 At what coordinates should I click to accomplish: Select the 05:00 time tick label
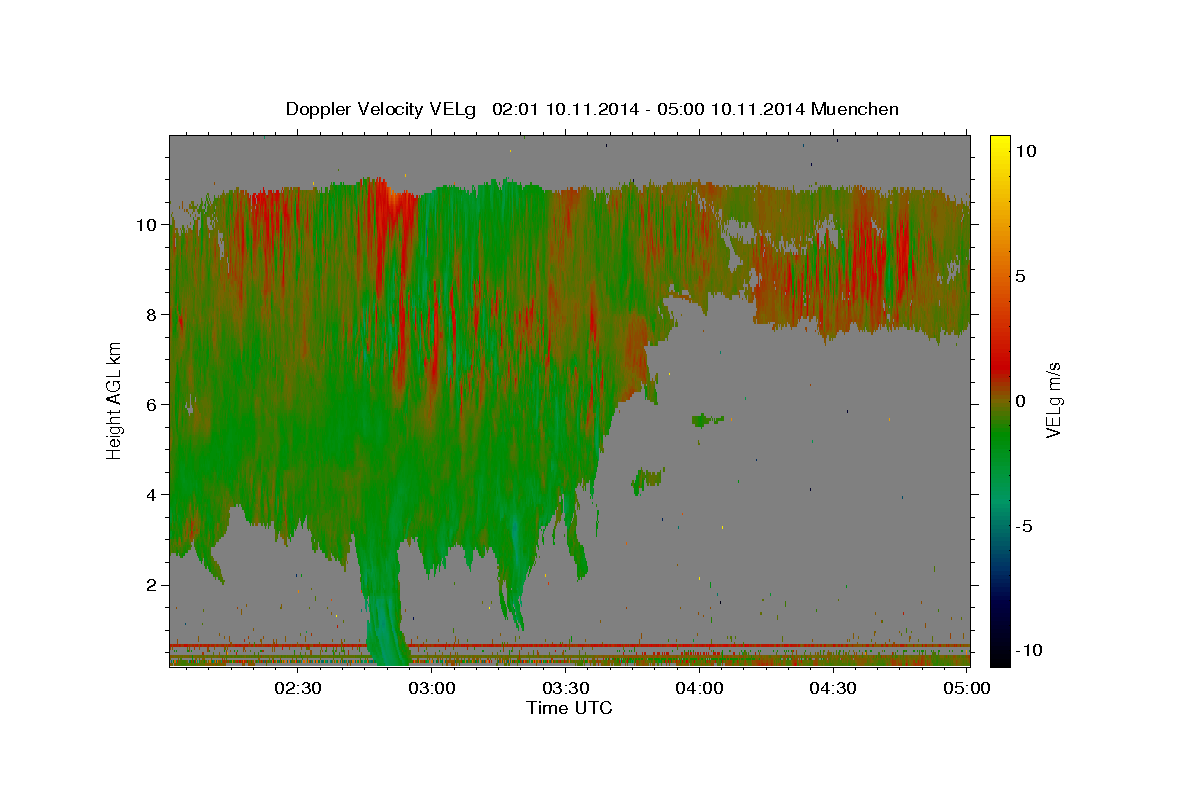(966, 688)
